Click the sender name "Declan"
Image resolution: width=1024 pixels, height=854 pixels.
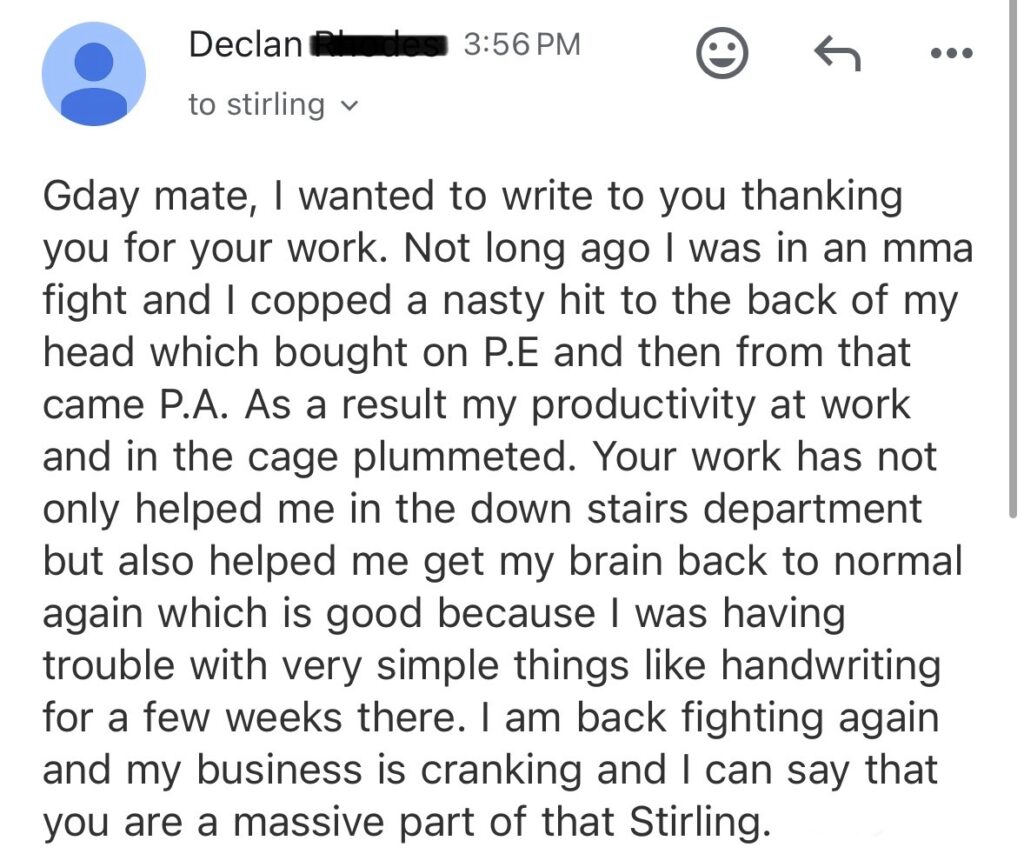point(244,45)
